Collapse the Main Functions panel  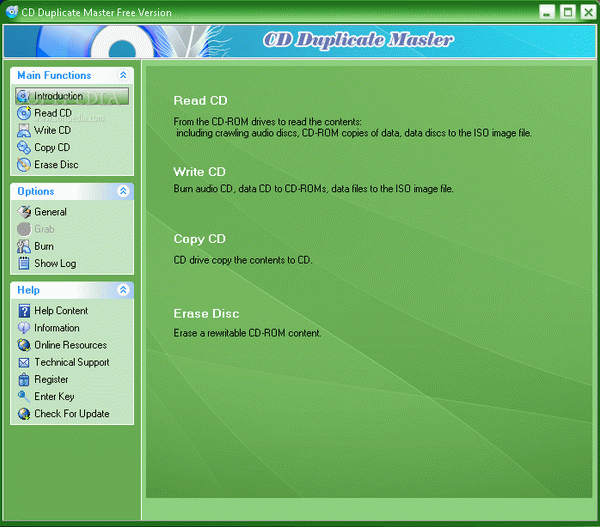pos(123,75)
